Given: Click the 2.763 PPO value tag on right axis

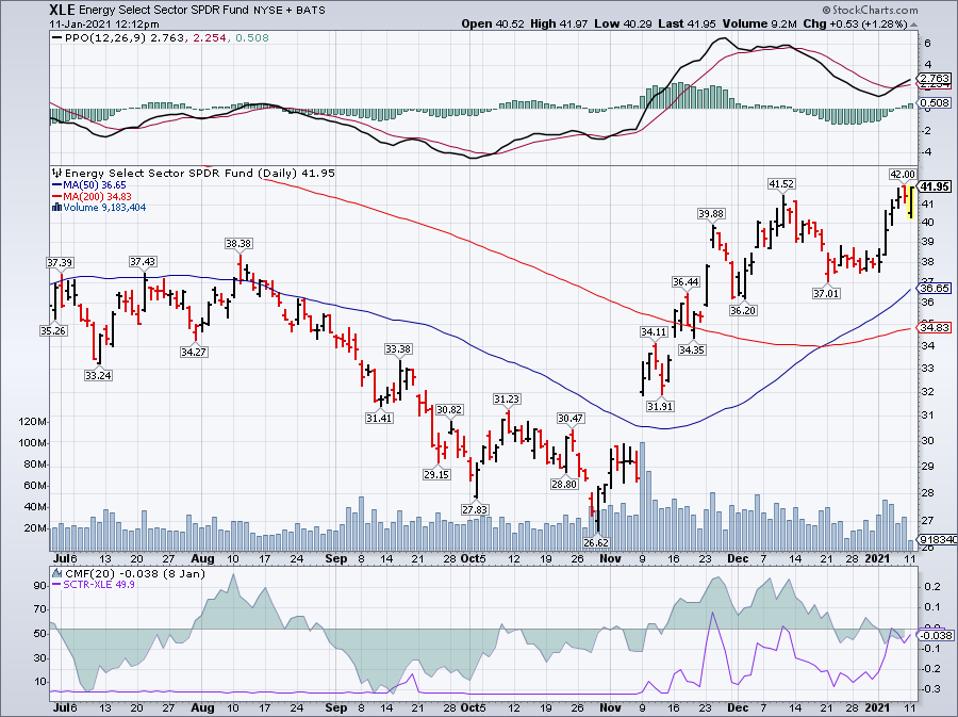Looking at the screenshot, I should pos(935,79).
